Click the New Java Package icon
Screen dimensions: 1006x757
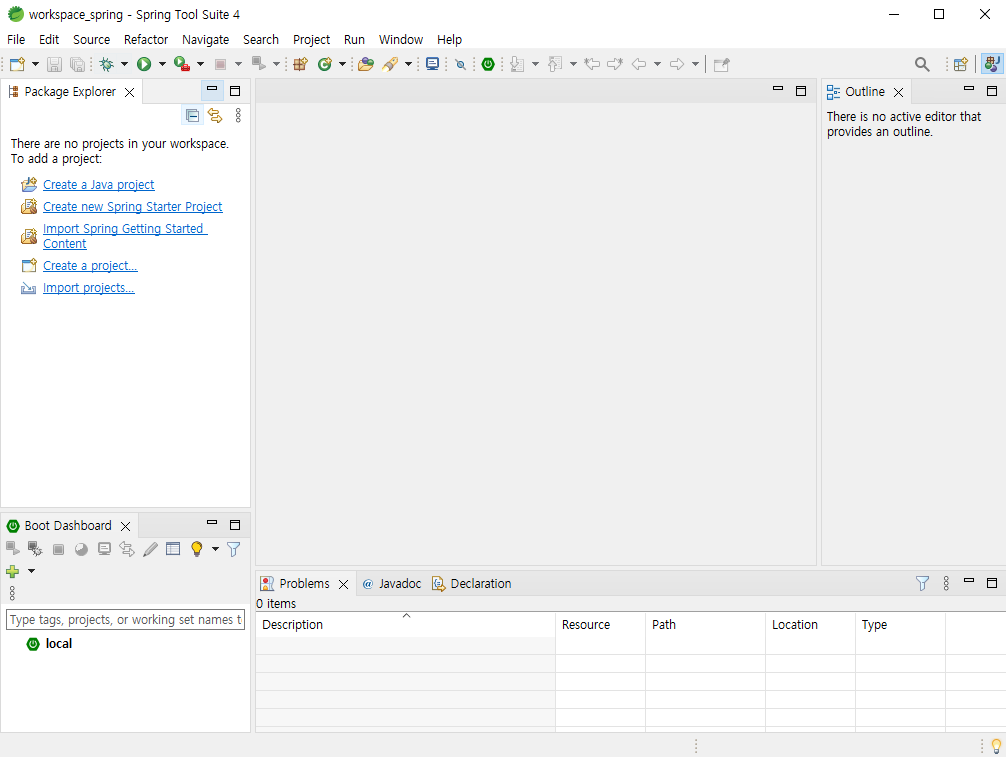point(300,64)
